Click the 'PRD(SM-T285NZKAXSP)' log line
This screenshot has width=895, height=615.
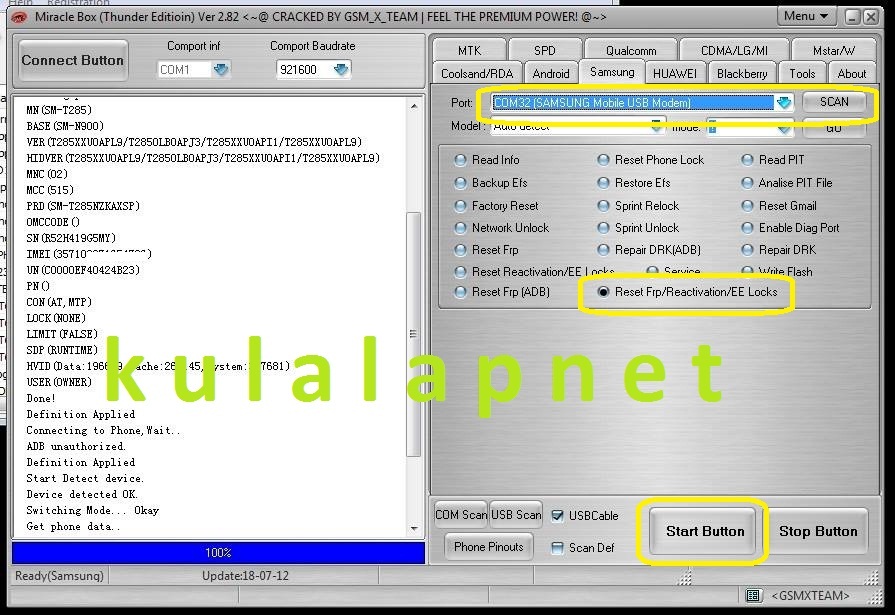pos(83,206)
